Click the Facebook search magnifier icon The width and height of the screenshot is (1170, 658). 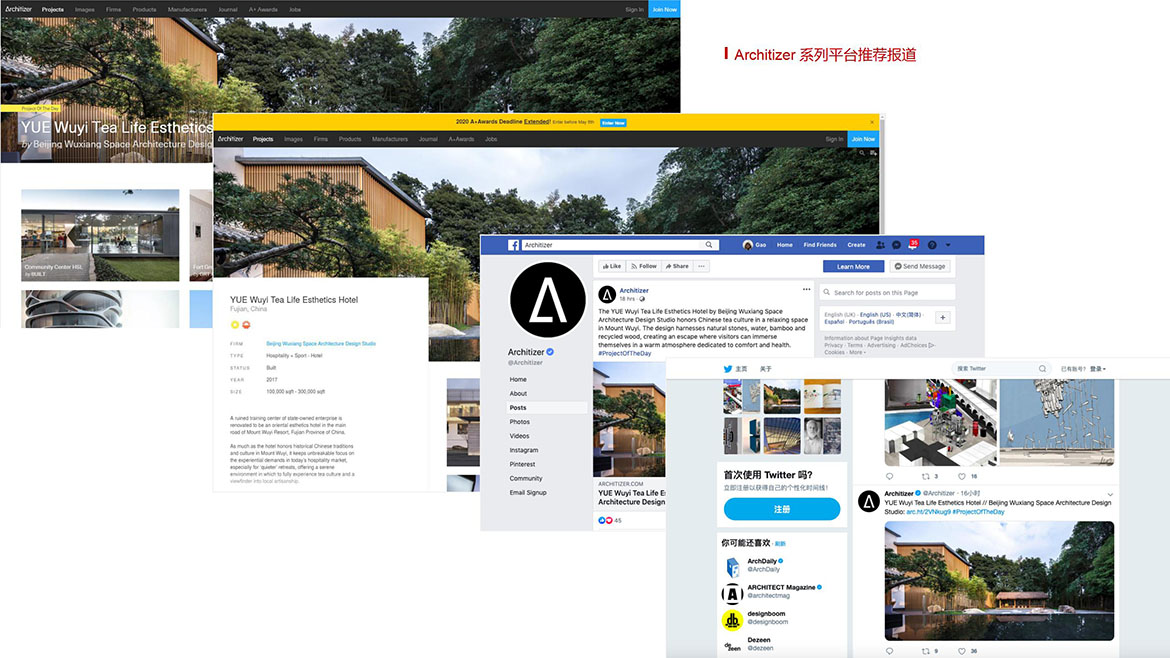click(709, 245)
